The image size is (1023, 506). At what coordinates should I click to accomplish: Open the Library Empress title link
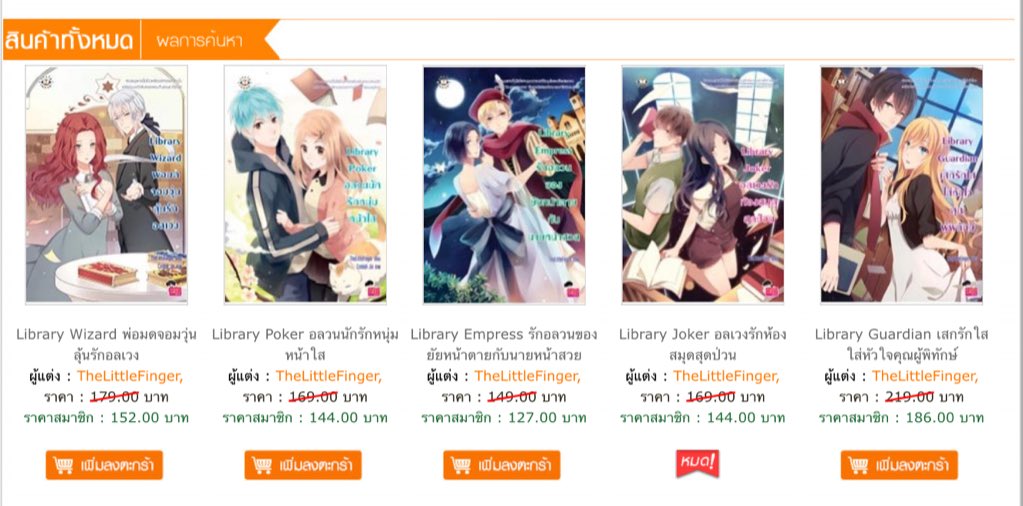pyautogui.click(x=504, y=345)
